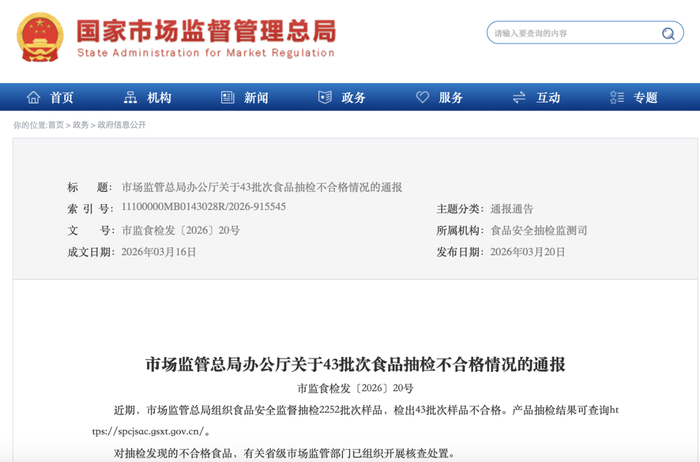Go to 政务 in the breadcrumb

tap(81, 125)
